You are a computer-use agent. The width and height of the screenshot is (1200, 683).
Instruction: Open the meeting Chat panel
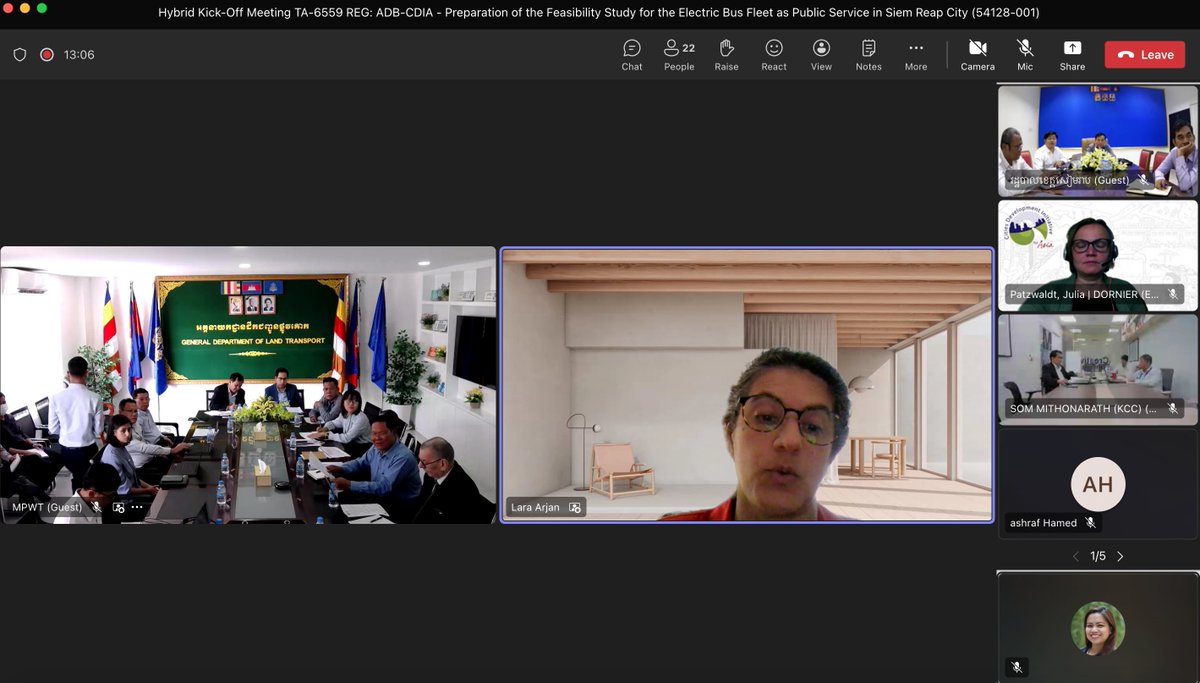click(x=632, y=55)
